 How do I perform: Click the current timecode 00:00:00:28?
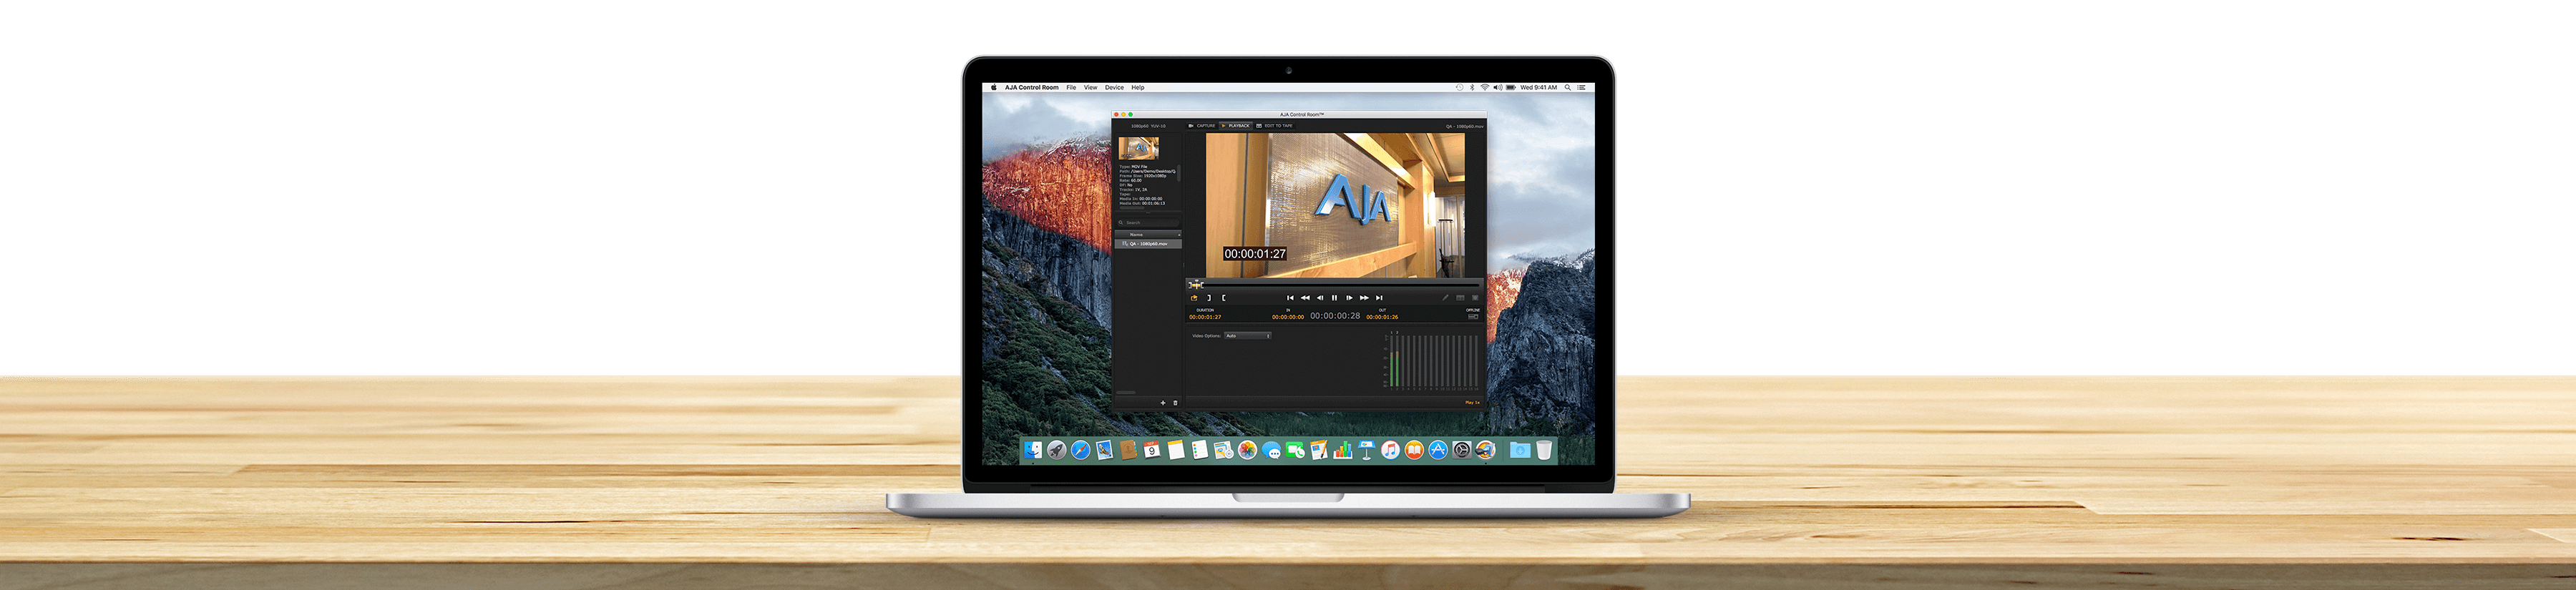click(x=1335, y=316)
